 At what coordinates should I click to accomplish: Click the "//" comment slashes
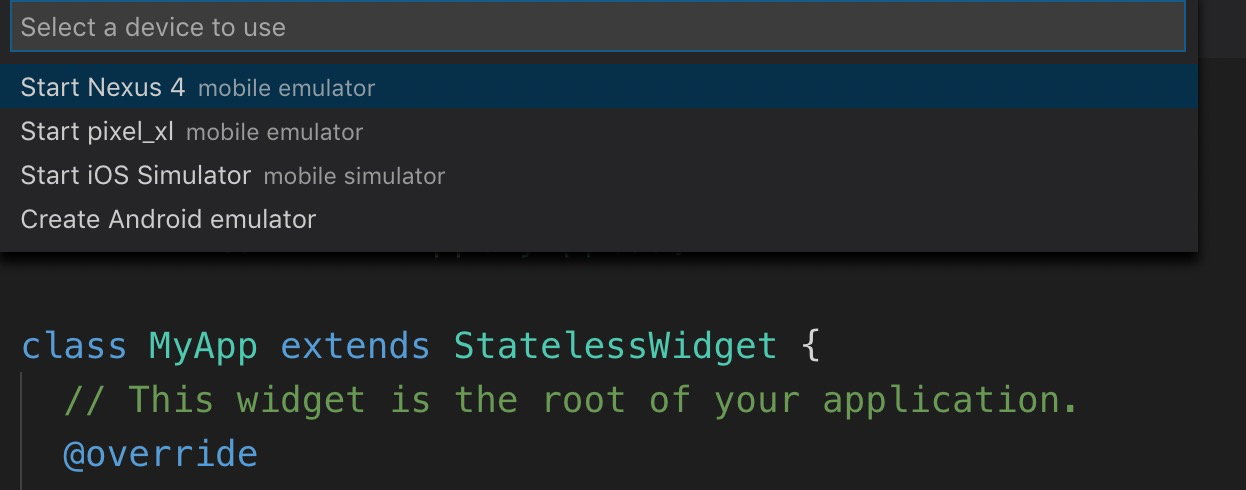pyautogui.click(x=84, y=400)
